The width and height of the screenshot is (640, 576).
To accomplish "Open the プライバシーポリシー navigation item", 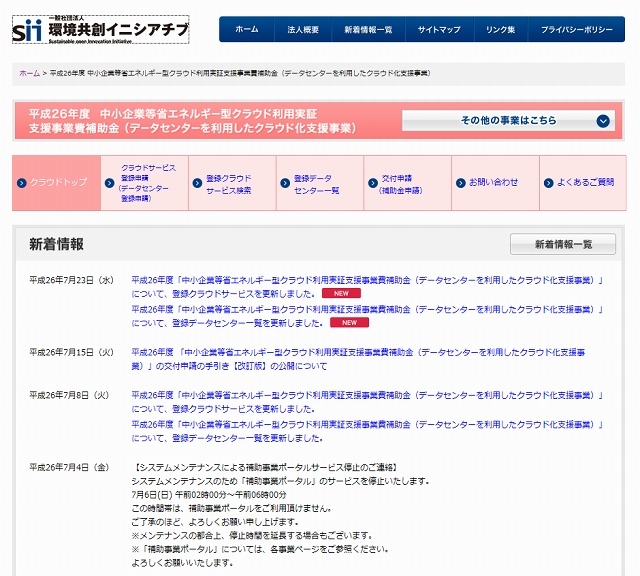I will pyautogui.click(x=576, y=29).
